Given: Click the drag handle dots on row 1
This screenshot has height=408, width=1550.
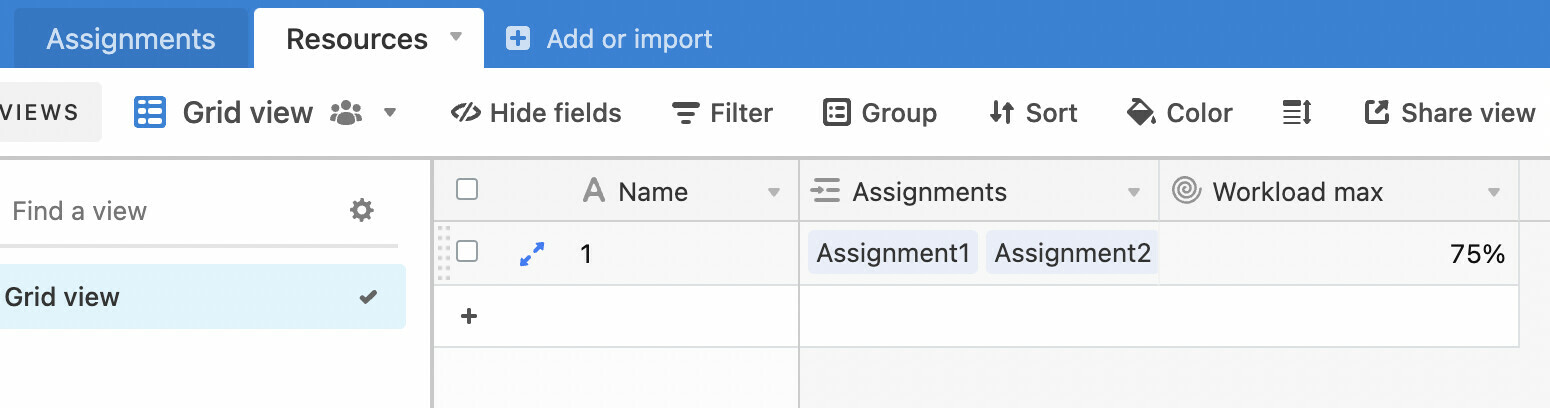Looking at the screenshot, I should [x=445, y=254].
